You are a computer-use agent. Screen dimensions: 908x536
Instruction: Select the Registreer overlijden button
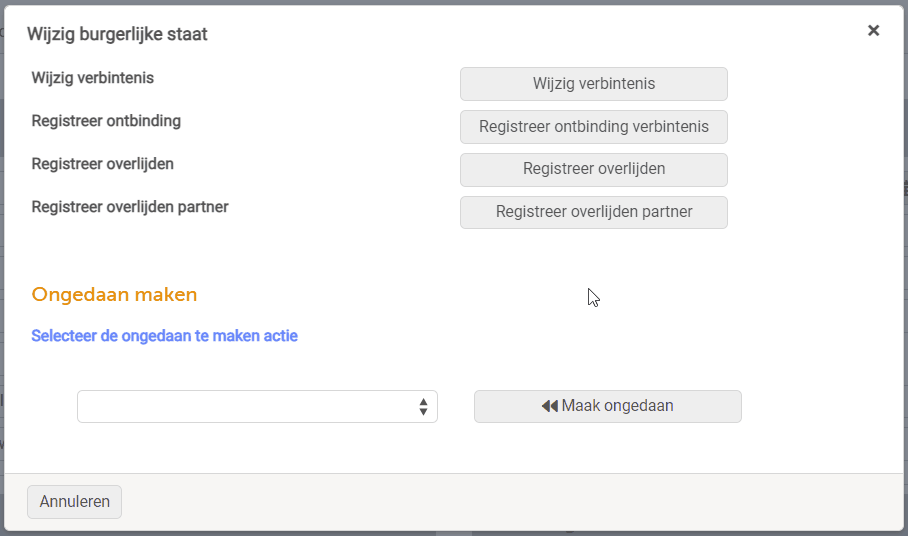[594, 170]
